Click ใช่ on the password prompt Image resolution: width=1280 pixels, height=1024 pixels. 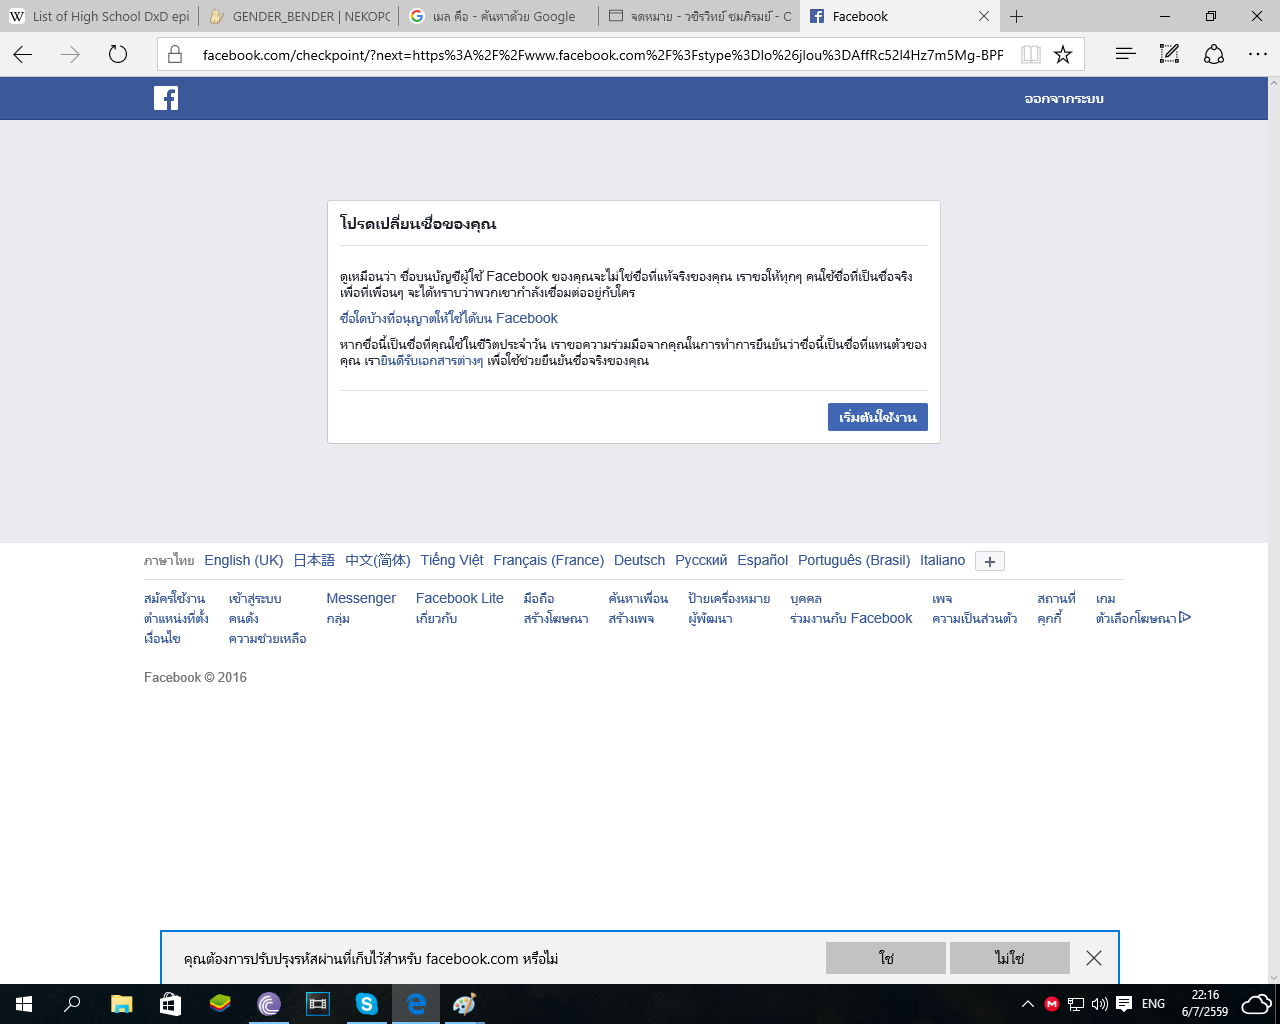(886, 958)
